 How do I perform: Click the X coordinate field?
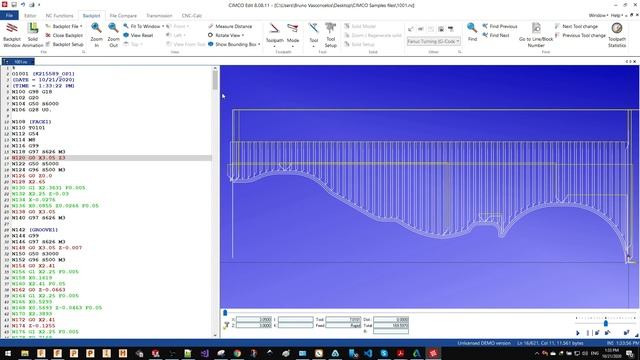(254, 320)
